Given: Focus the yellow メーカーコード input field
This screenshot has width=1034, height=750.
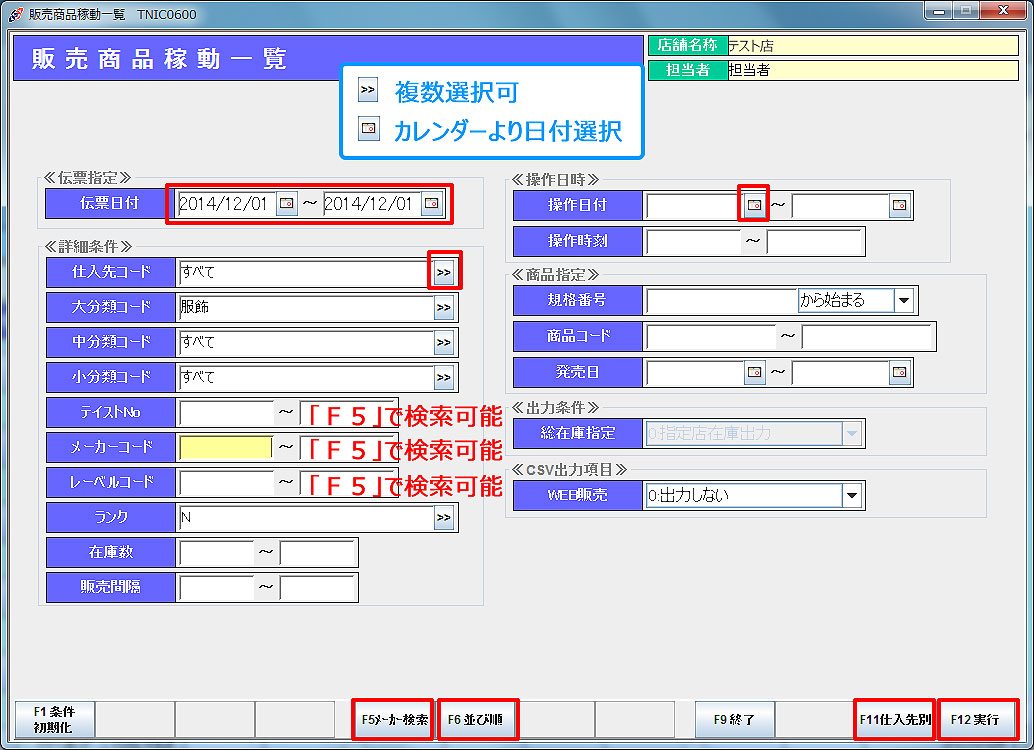Looking at the screenshot, I should (225, 447).
